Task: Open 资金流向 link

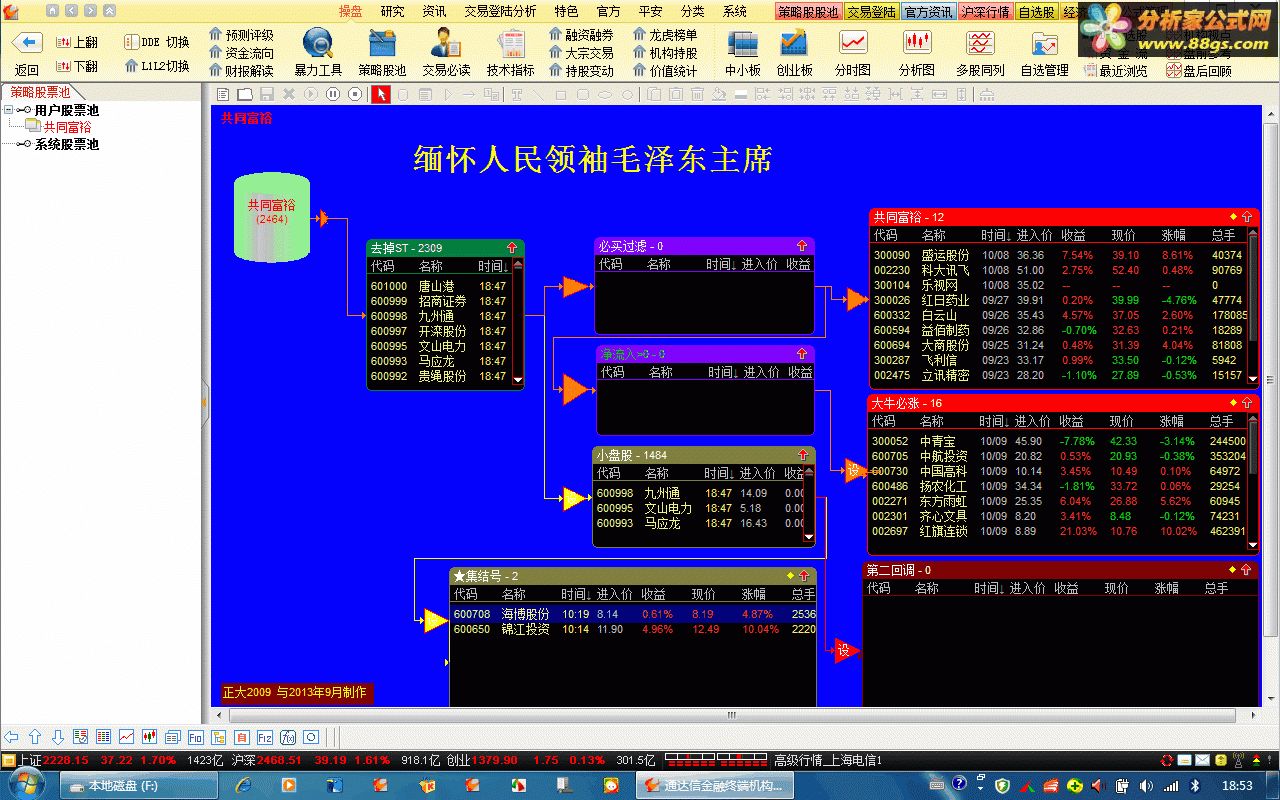Action: [x=241, y=53]
